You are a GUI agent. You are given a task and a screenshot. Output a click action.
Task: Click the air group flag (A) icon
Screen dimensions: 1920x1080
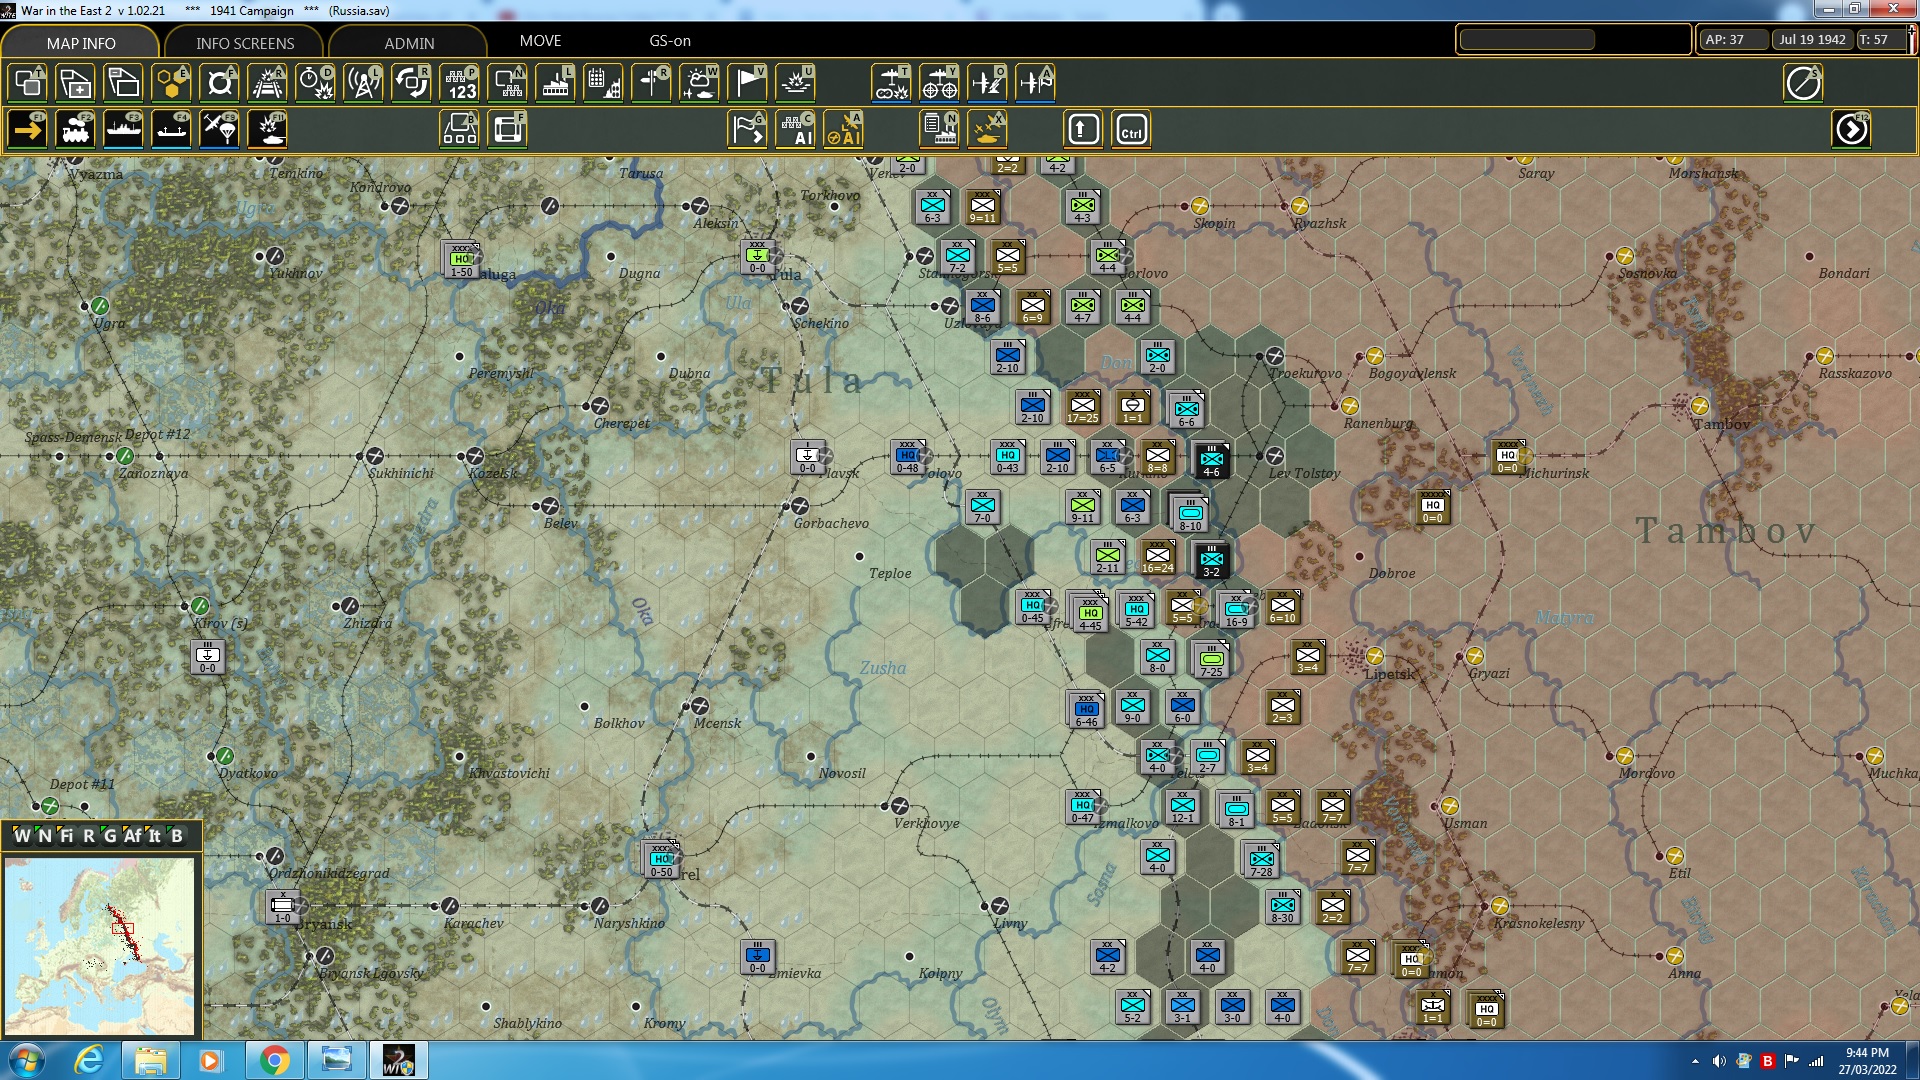point(1035,83)
